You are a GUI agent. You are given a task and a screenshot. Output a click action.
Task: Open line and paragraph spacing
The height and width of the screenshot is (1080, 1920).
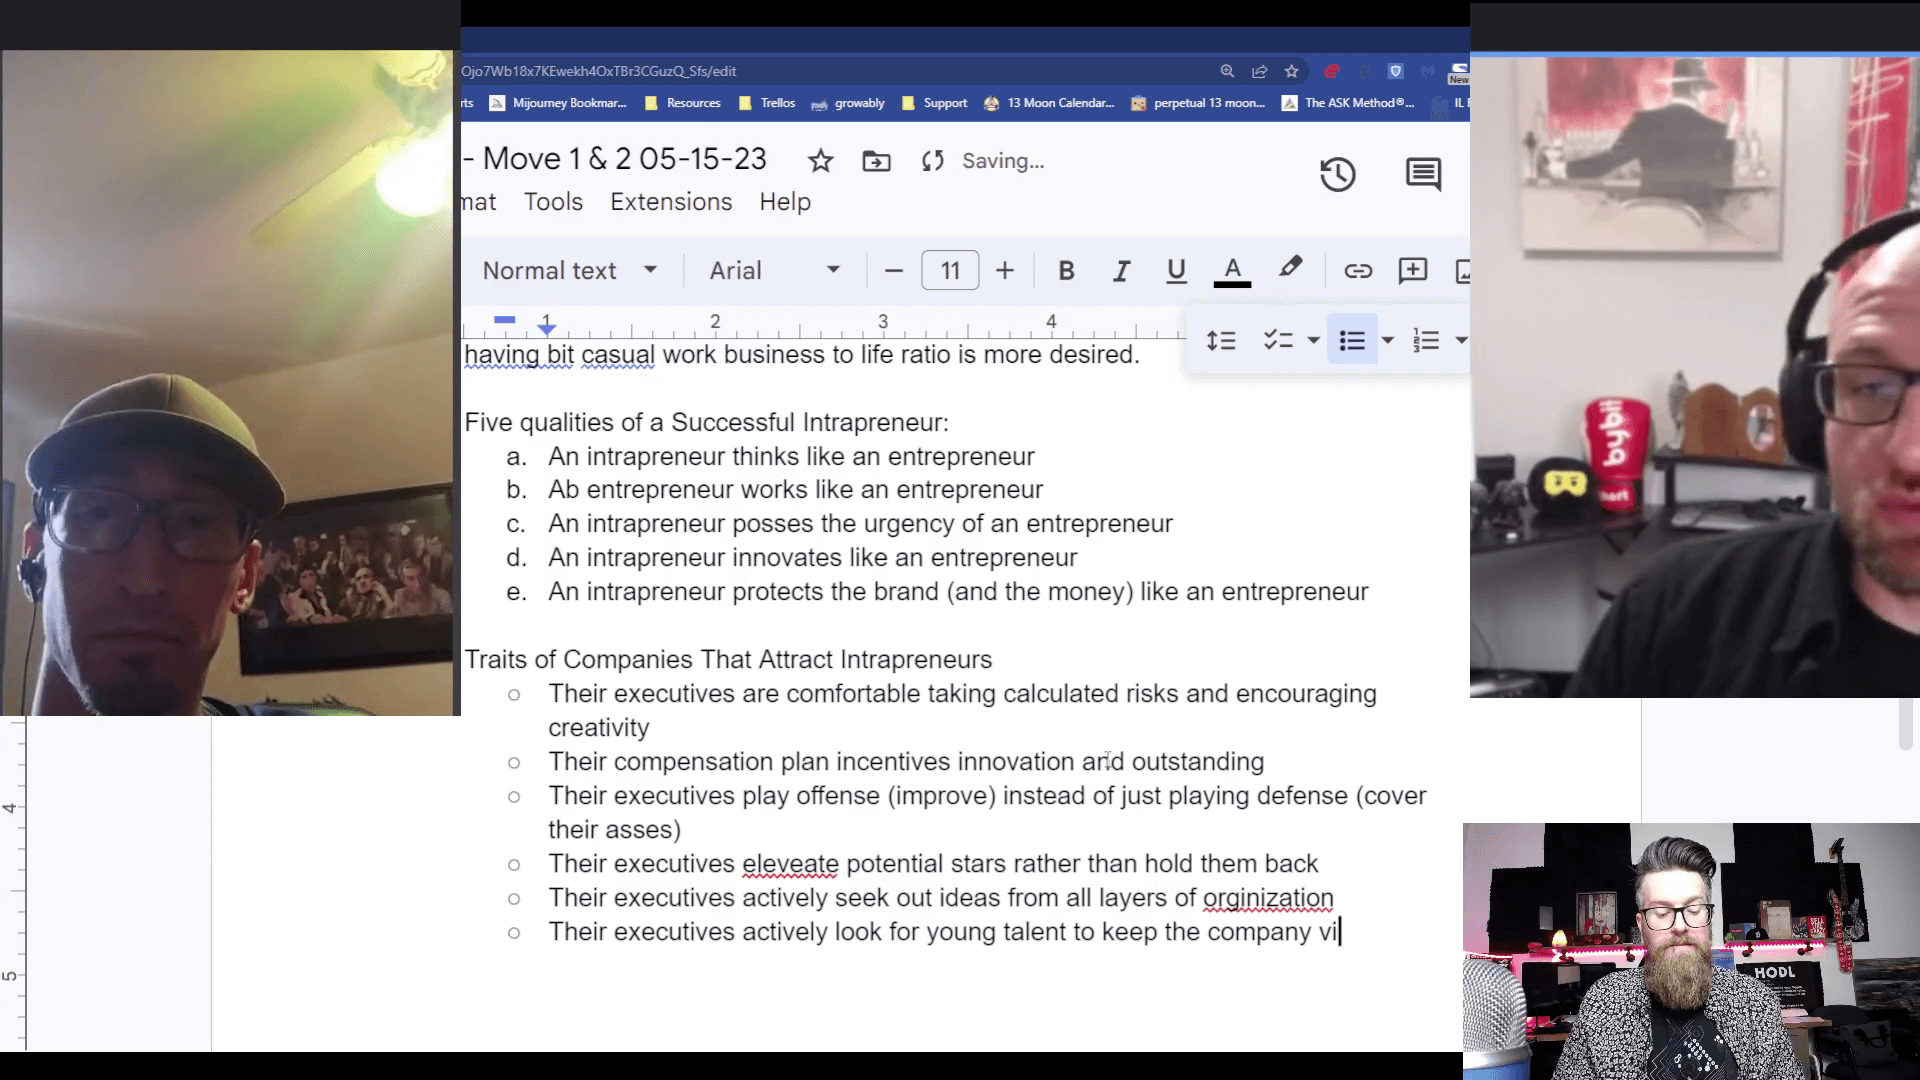(1221, 341)
